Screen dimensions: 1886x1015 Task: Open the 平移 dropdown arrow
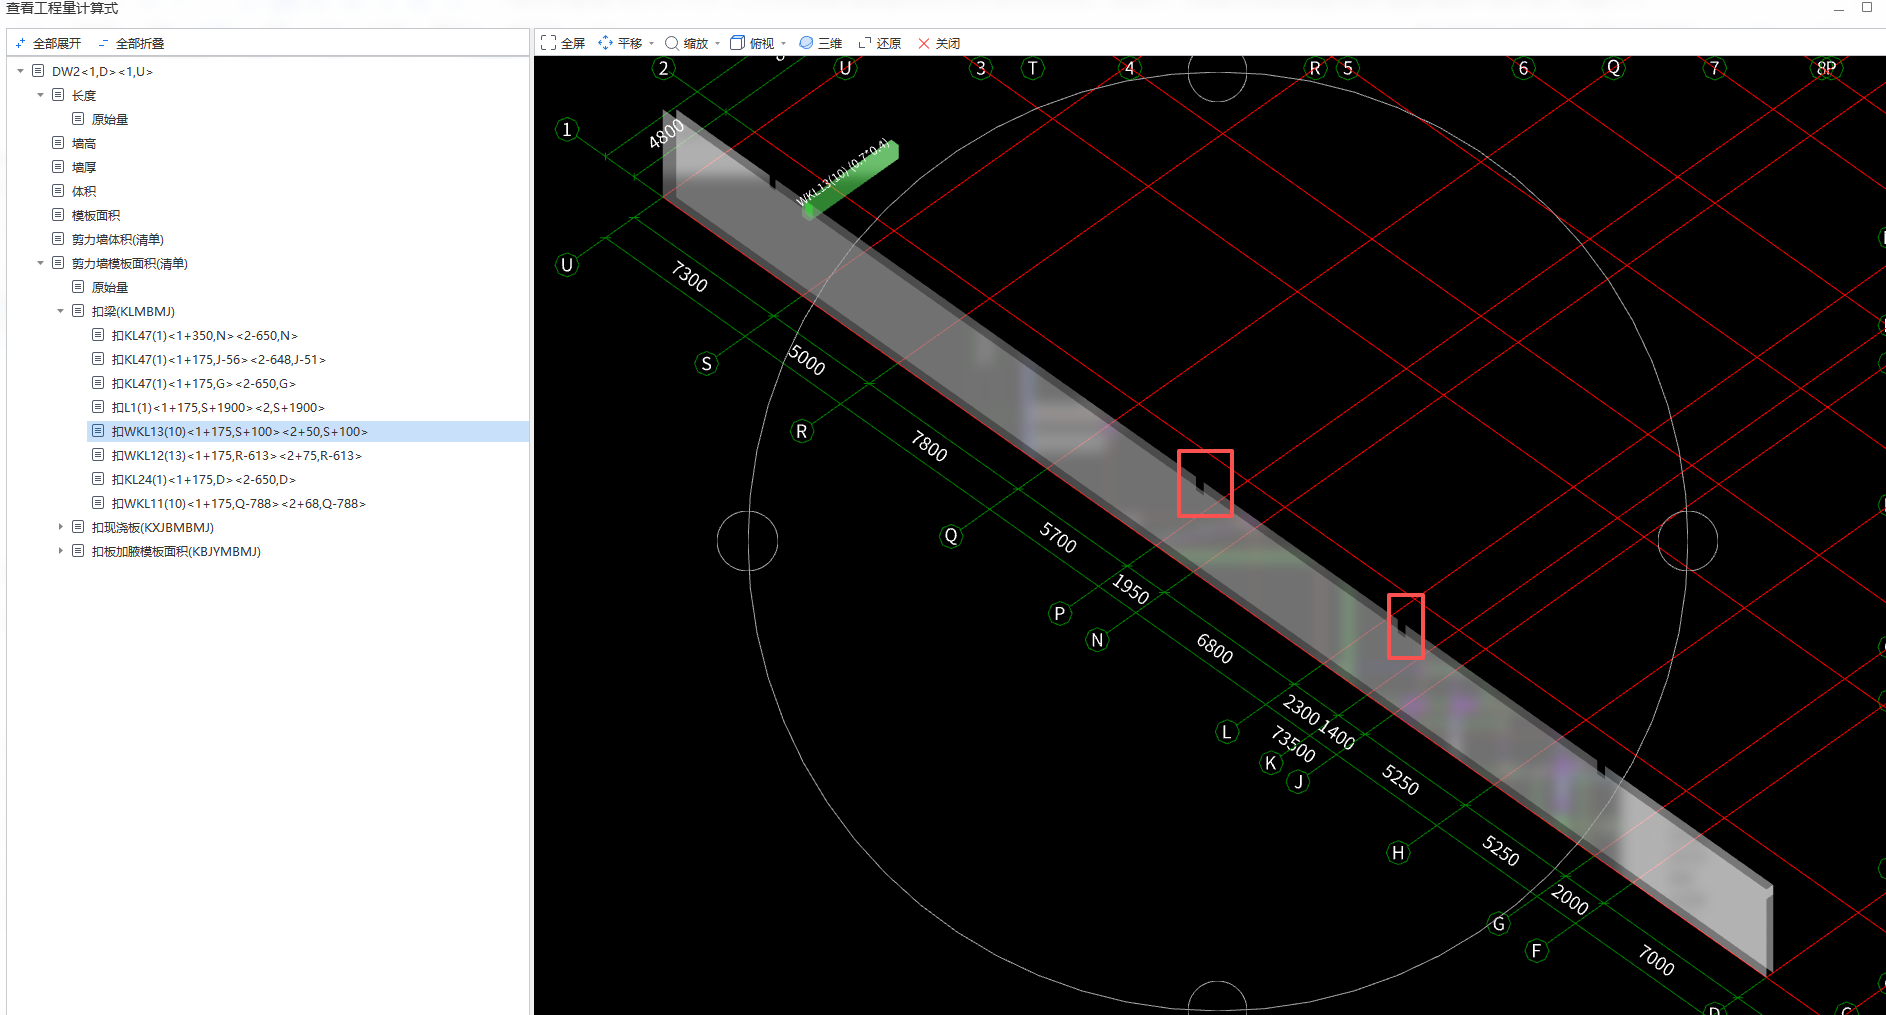pyautogui.click(x=652, y=44)
